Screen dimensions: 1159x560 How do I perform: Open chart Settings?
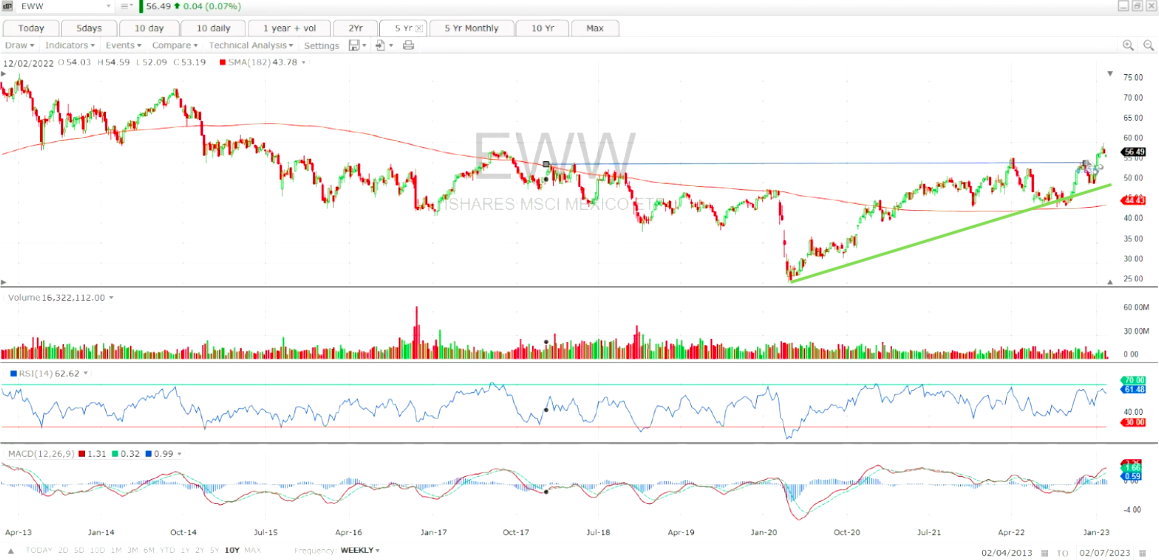pos(322,46)
